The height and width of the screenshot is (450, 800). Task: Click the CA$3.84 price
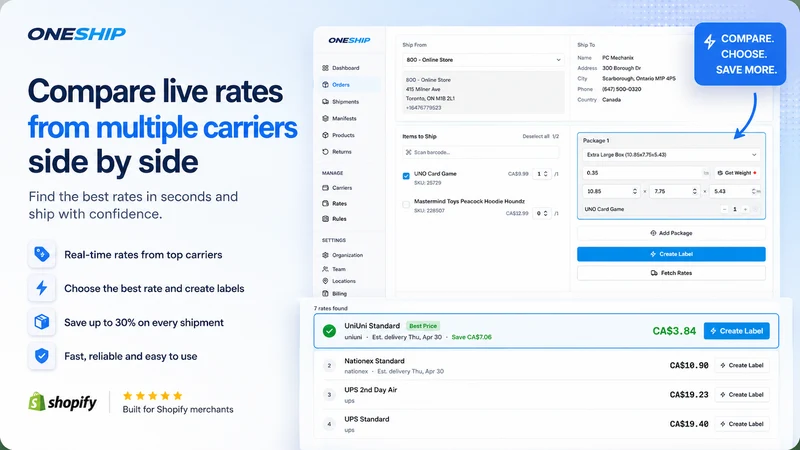pos(674,331)
